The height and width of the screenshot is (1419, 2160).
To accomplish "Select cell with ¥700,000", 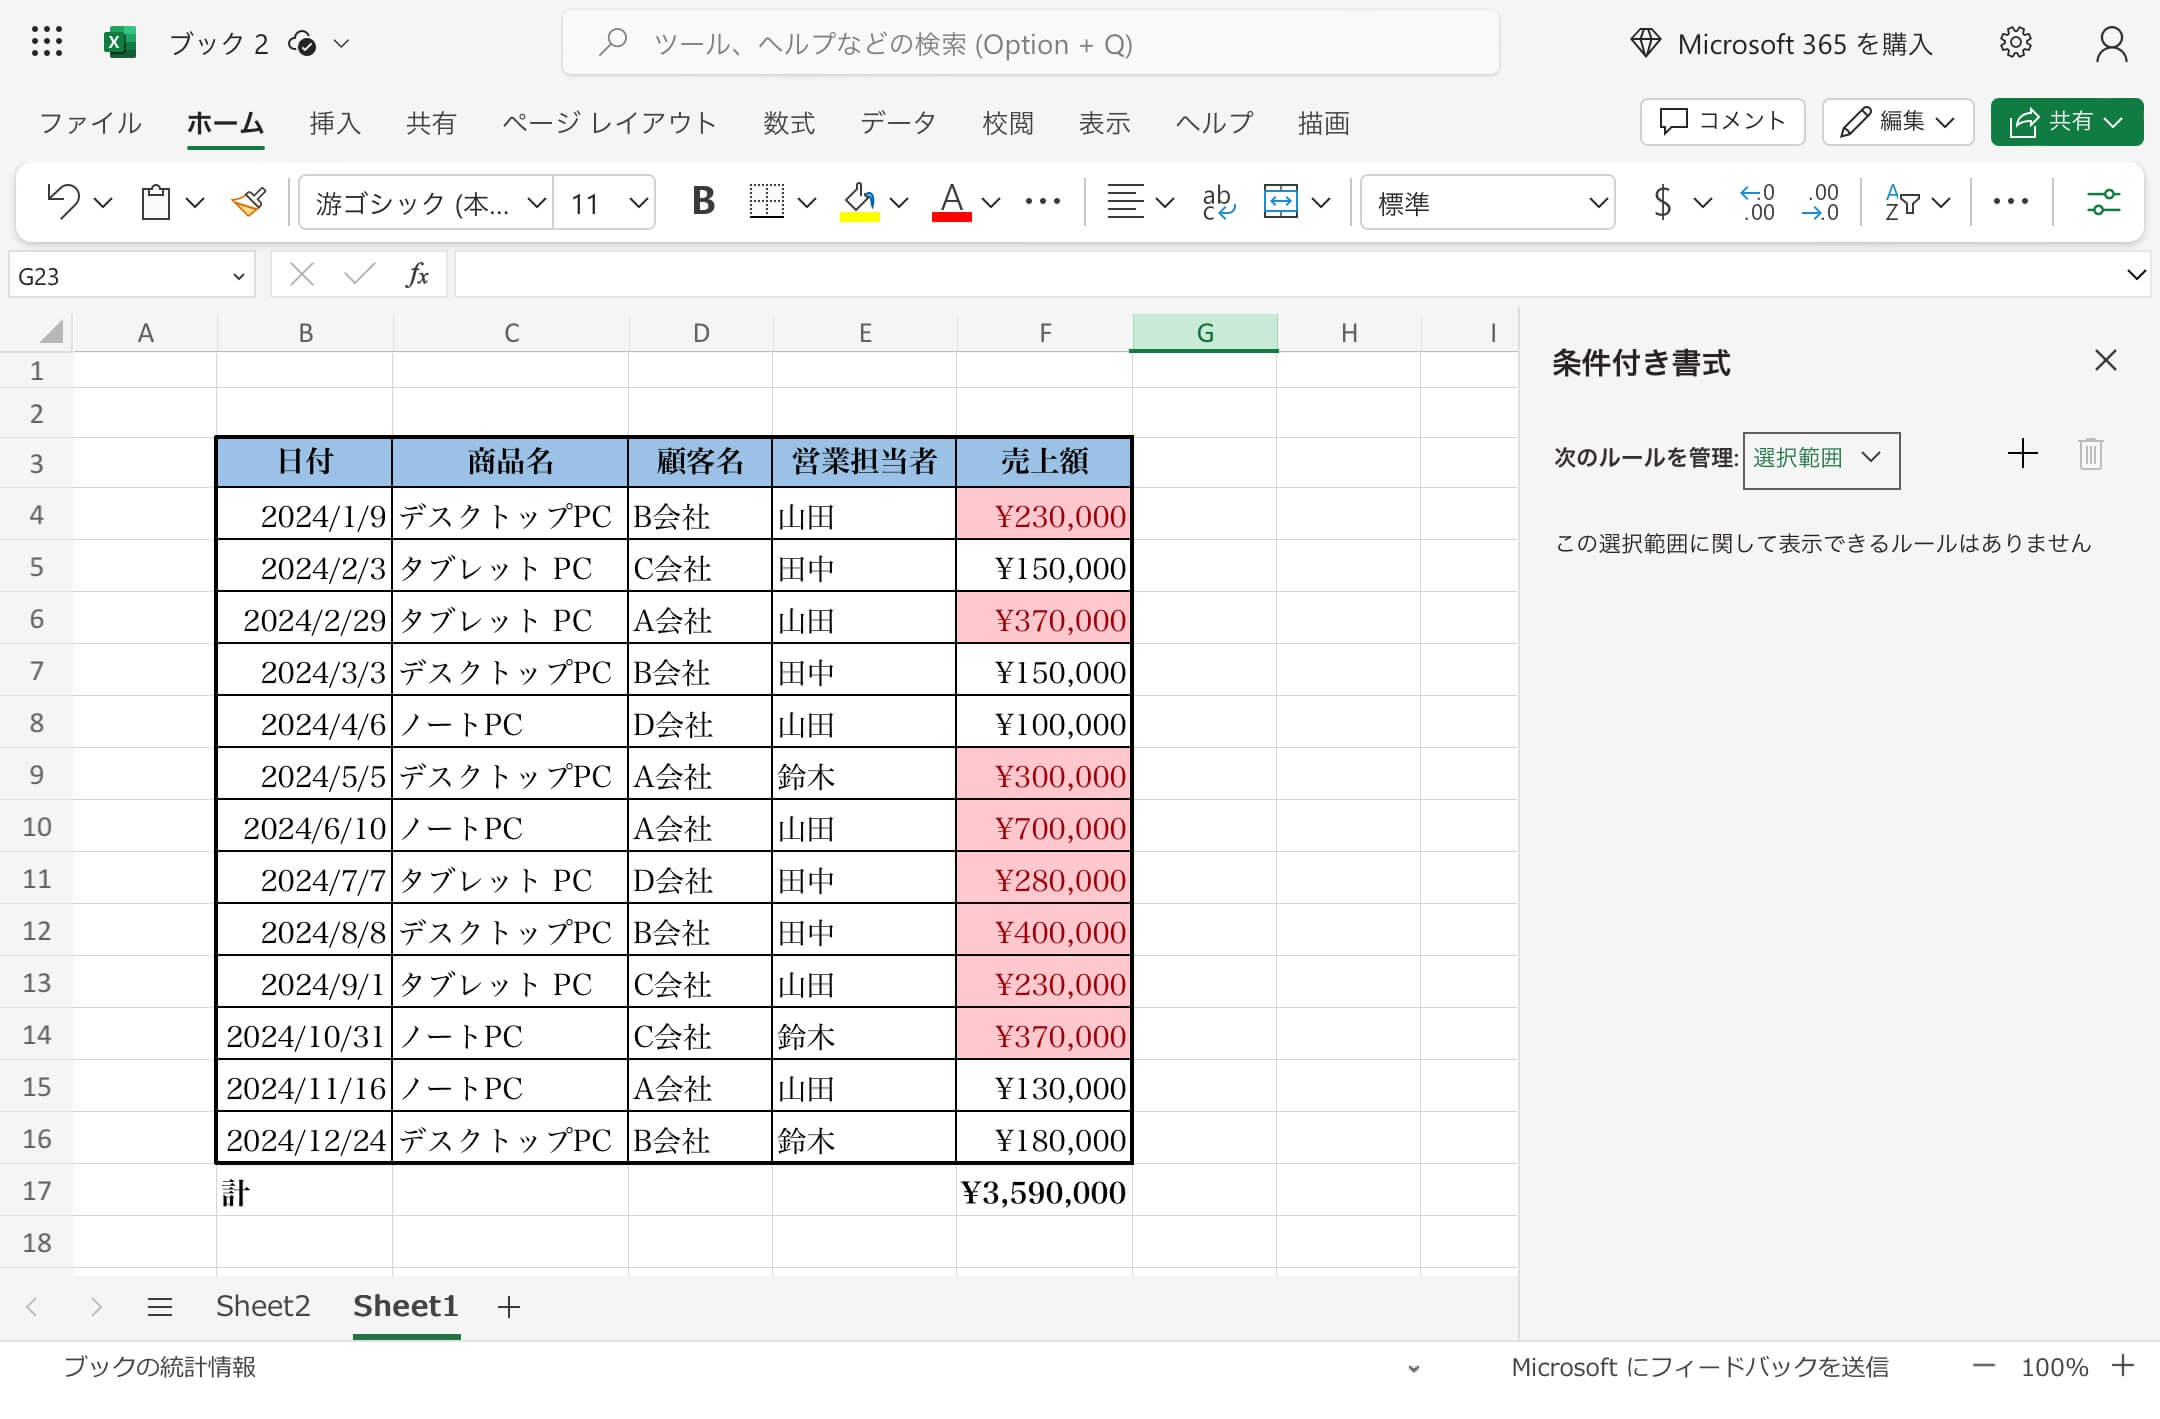I will [x=1044, y=826].
